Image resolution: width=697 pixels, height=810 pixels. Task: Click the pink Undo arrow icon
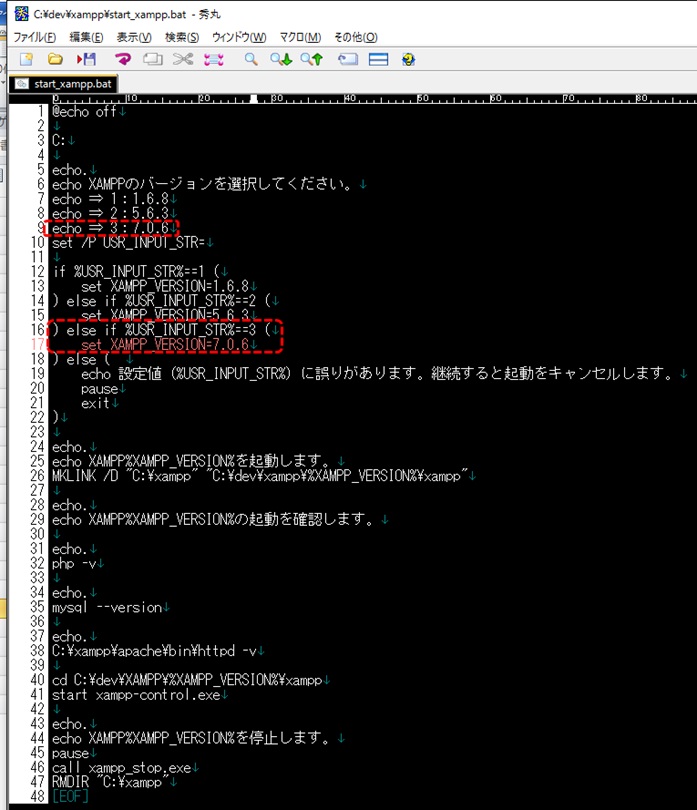[x=123, y=60]
